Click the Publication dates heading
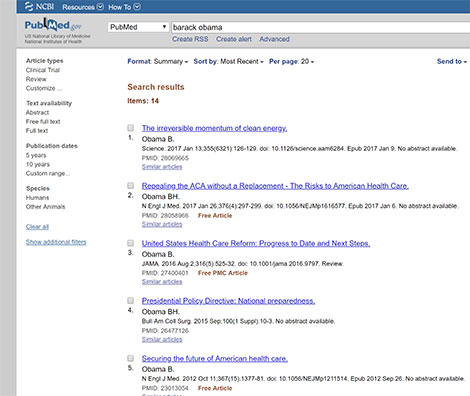This screenshot has width=470, height=396. (52, 146)
